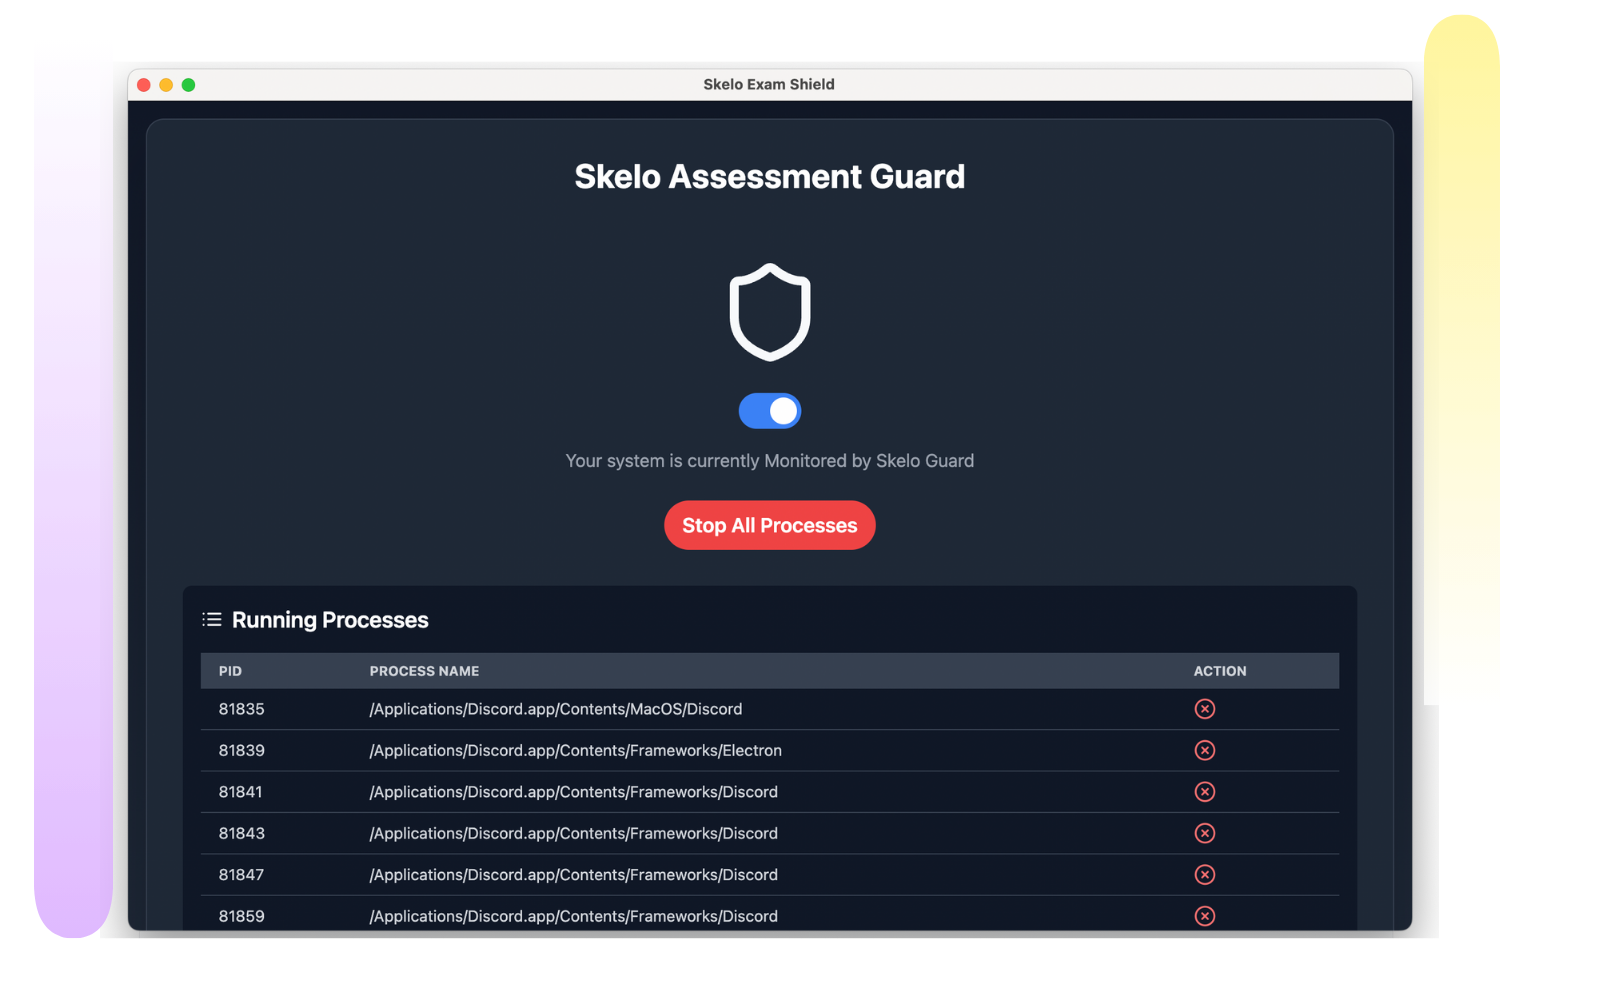Close the Skelo Exam Shield window

[x=144, y=85]
